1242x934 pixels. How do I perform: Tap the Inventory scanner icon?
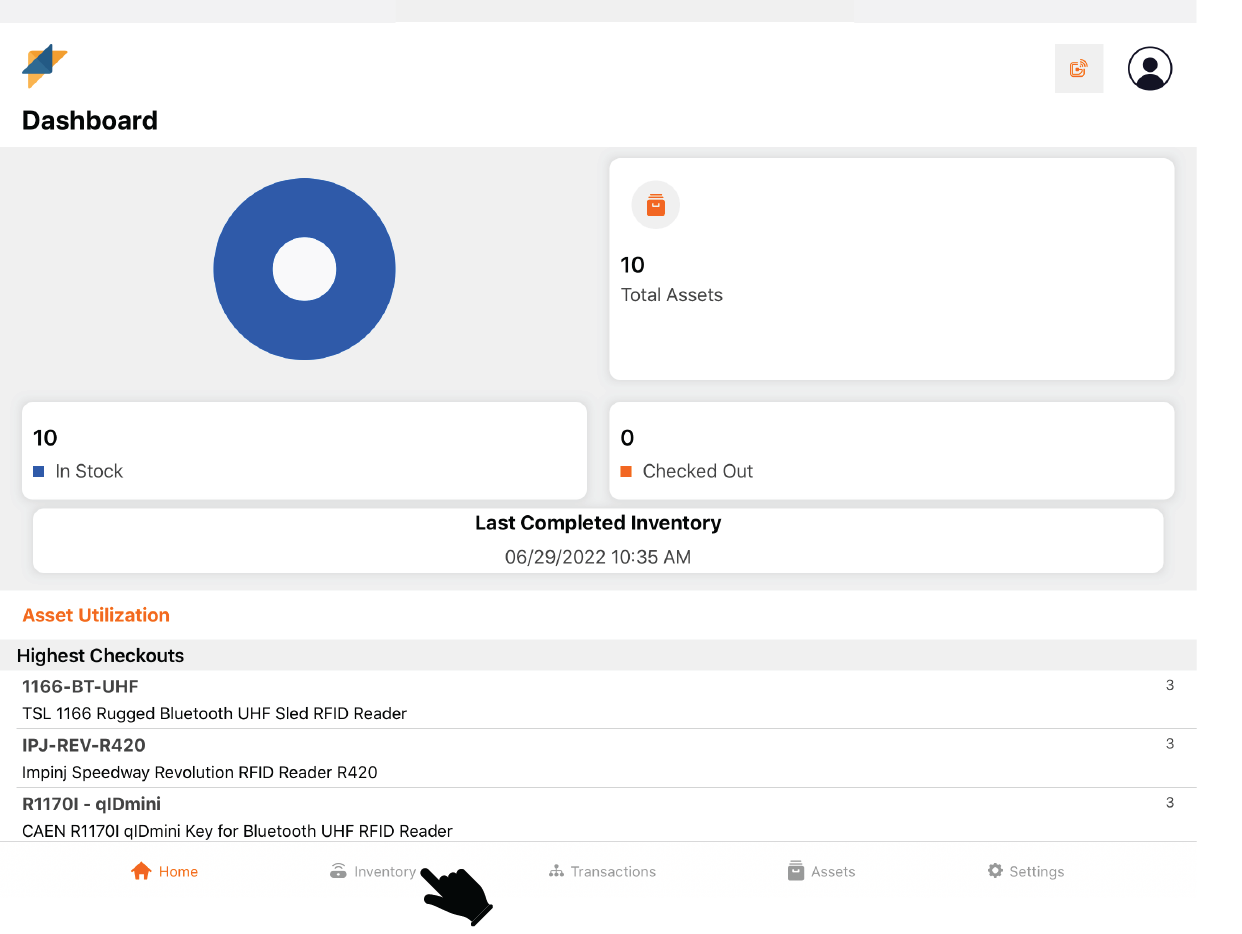coord(338,871)
